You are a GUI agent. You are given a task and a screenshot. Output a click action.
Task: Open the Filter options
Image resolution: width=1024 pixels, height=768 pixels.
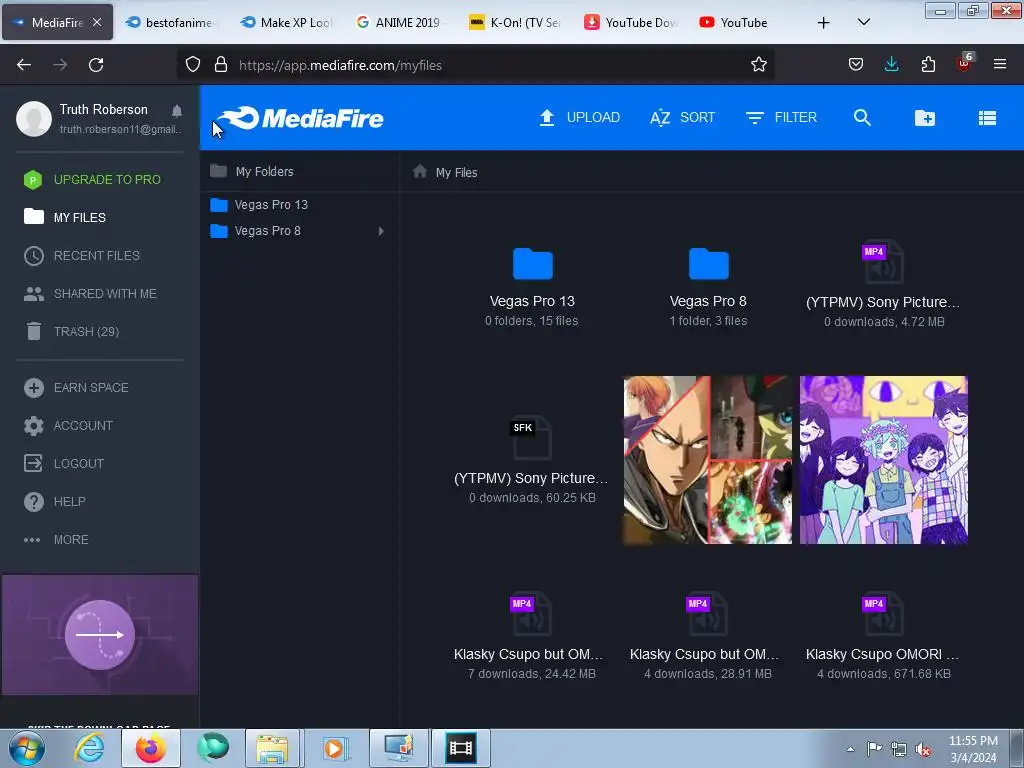tap(781, 118)
